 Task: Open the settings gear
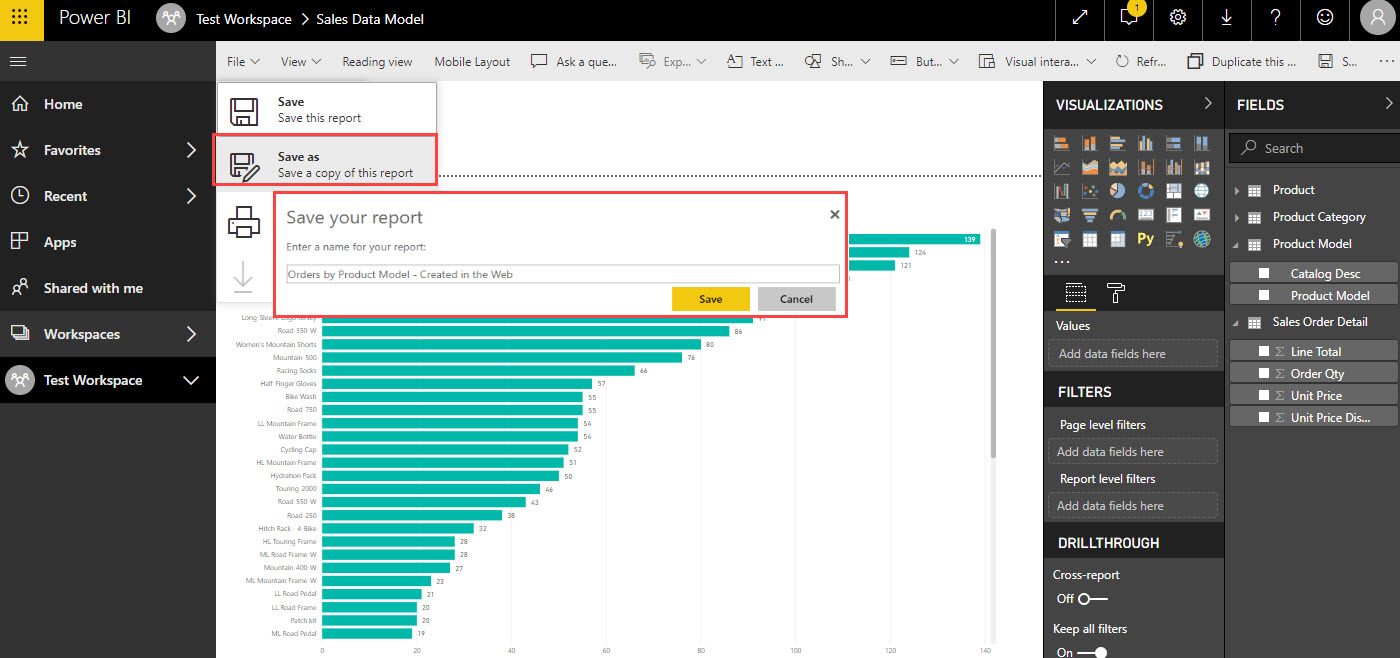(1178, 18)
